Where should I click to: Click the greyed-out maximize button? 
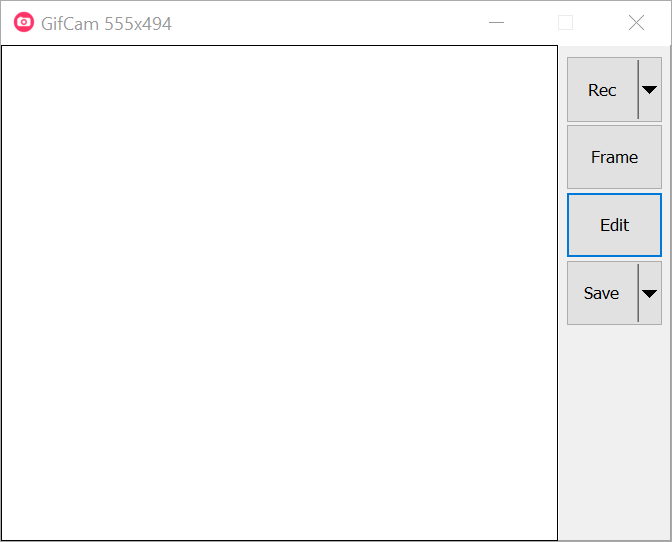(x=566, y=23)
